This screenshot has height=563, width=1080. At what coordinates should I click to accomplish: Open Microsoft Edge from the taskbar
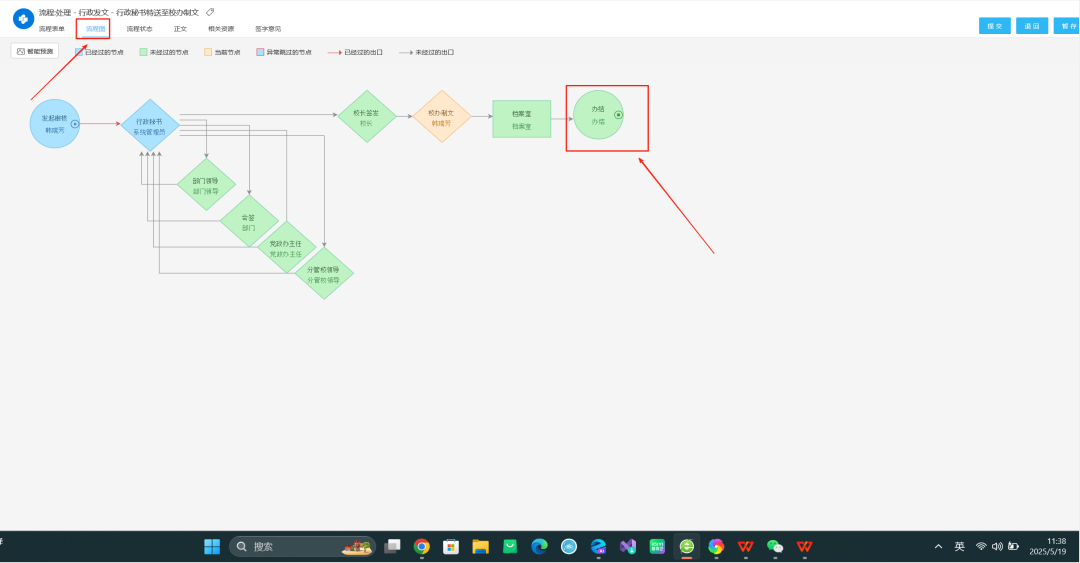pos(539,546)
